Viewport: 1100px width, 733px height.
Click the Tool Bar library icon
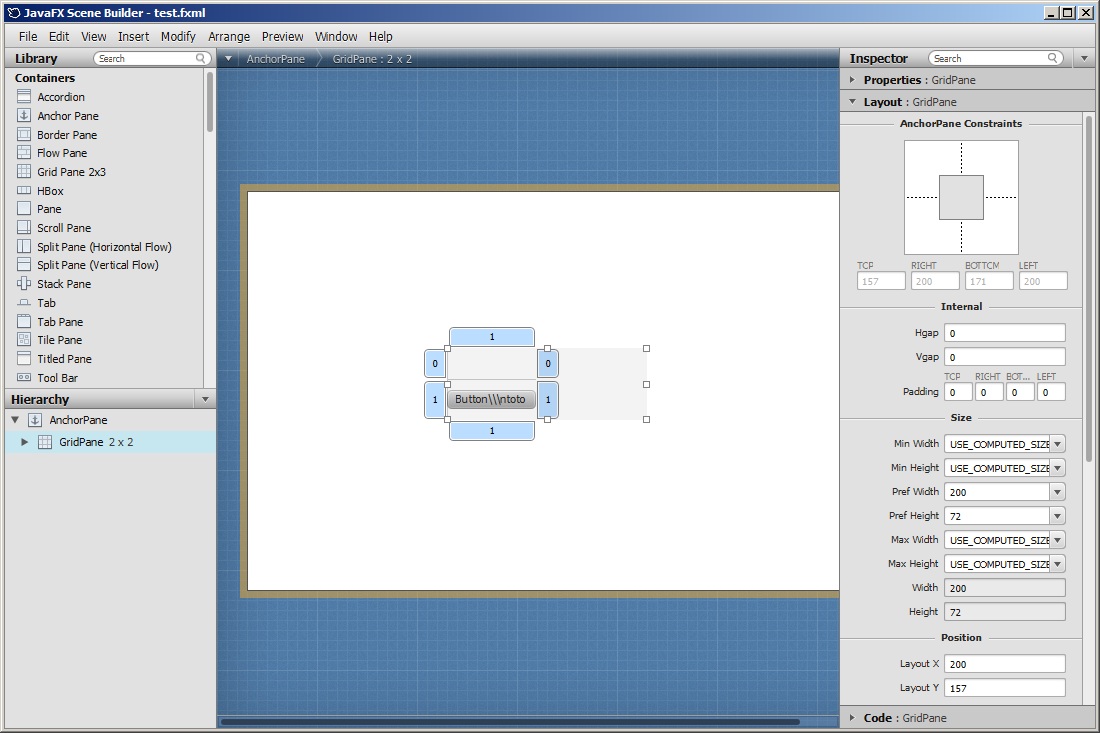[x=24, y=378]
